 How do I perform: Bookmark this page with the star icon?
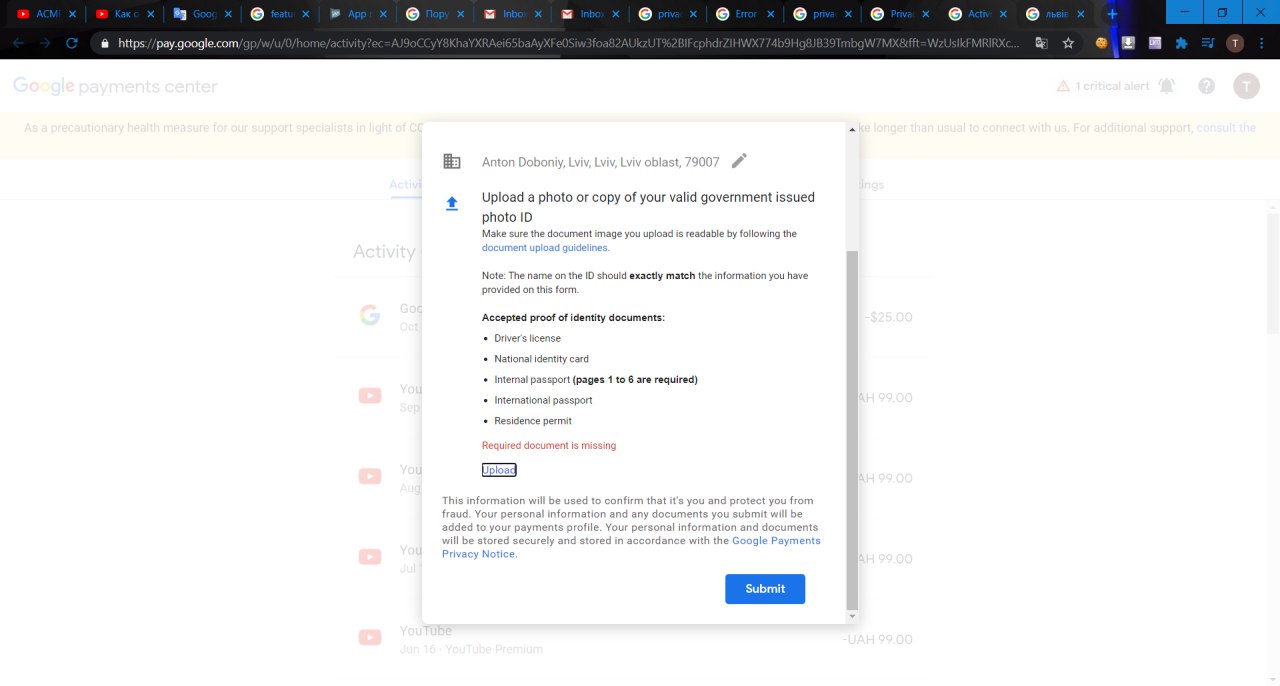[1068, 43]
